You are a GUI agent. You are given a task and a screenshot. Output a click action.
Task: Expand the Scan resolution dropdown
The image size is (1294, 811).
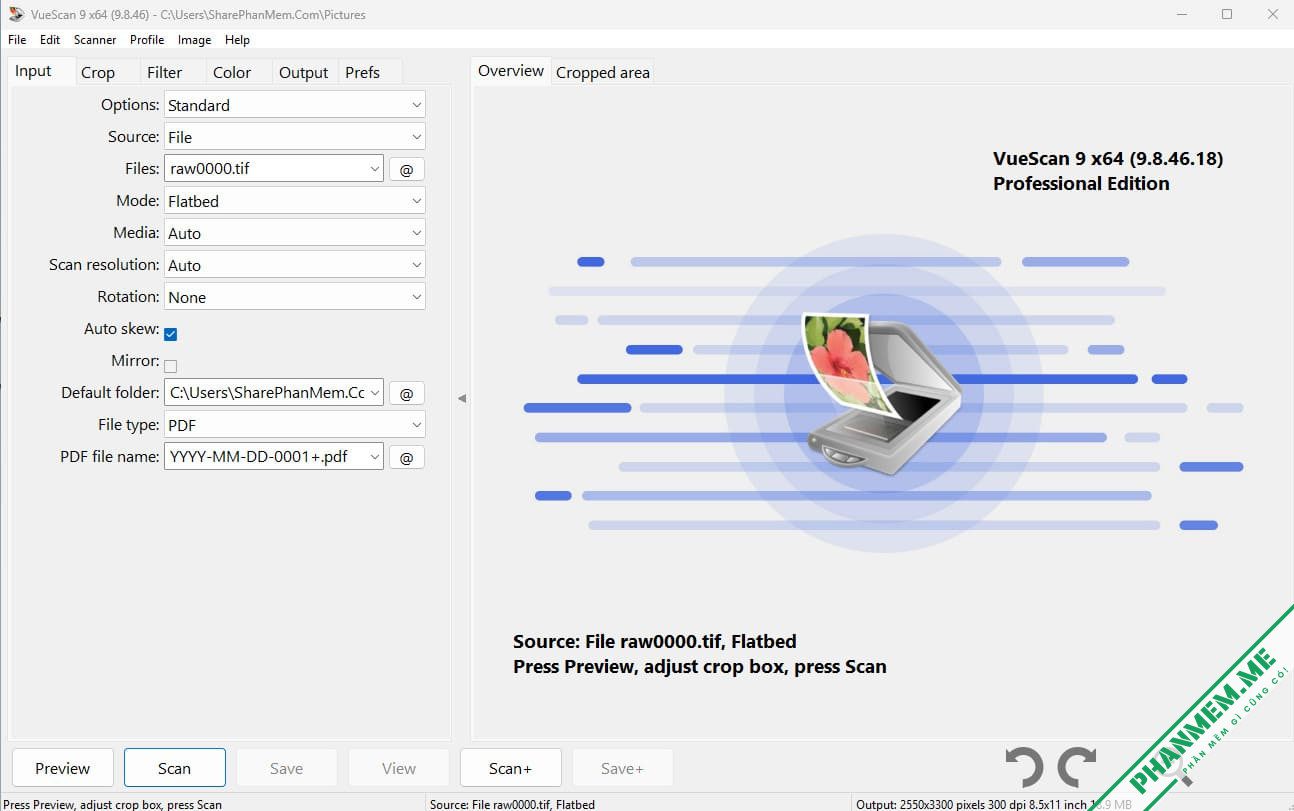294,265
